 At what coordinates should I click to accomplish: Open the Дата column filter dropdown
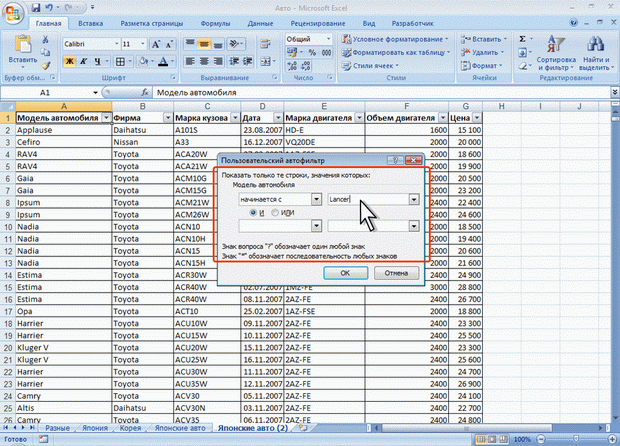pyautogui.click(x=278, y=118)
